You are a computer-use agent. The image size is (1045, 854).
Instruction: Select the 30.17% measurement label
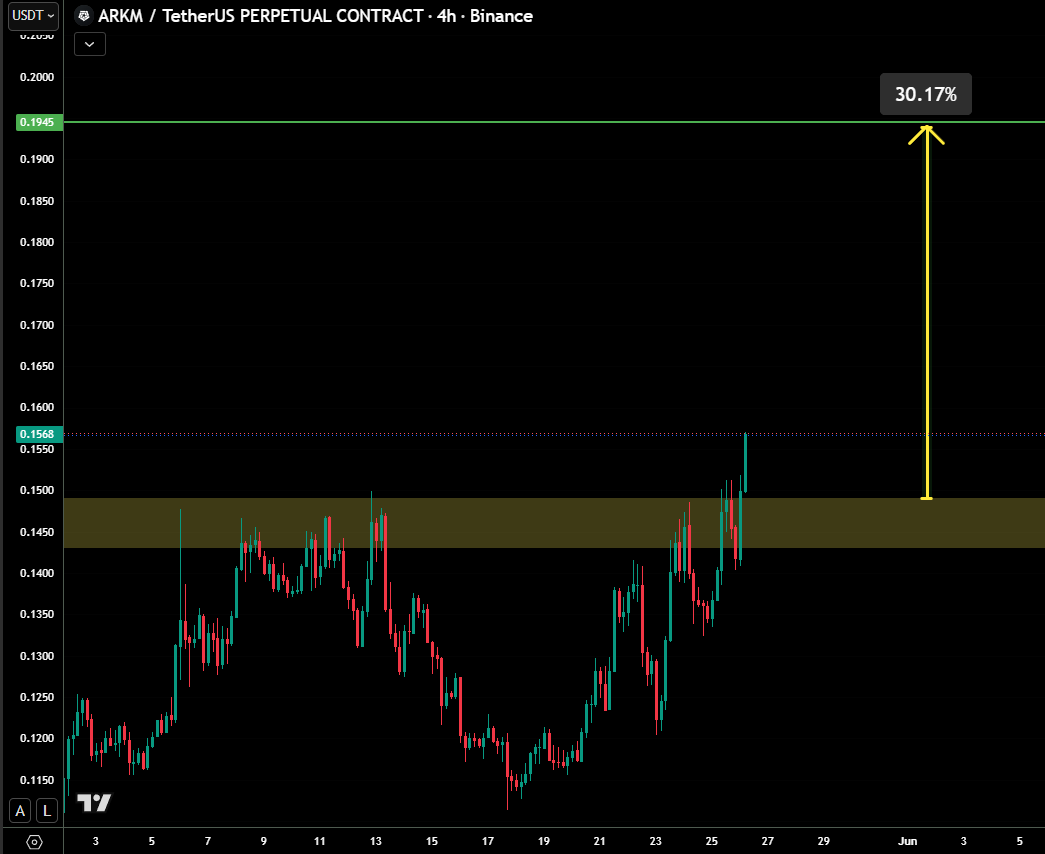click(926, 94)
